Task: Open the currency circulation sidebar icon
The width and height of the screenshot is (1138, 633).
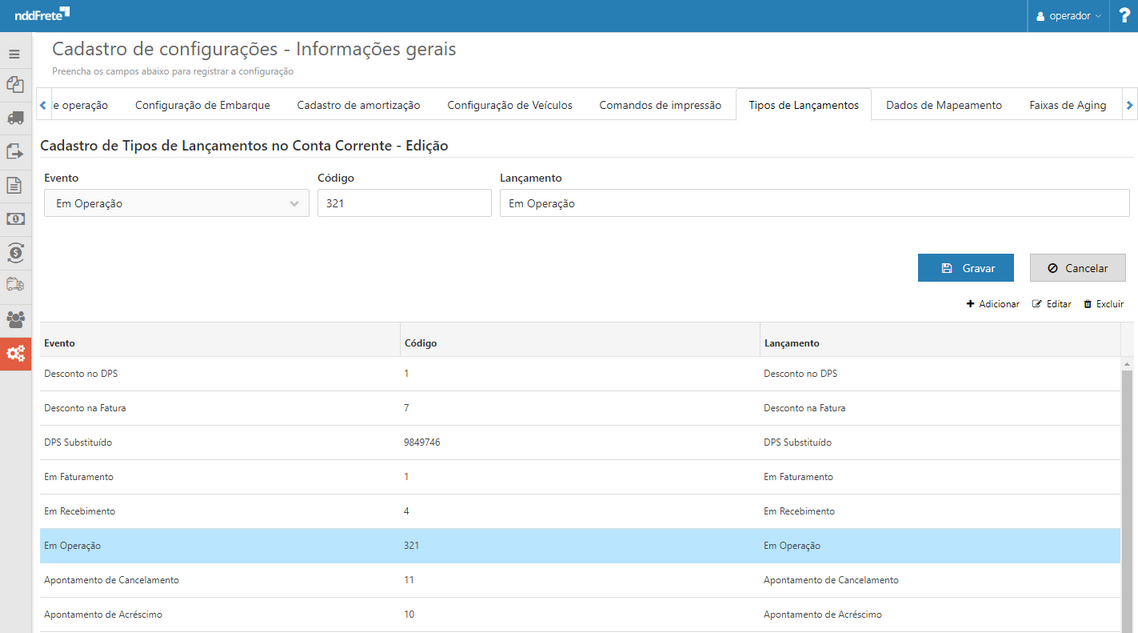Action: pos(15,252)
